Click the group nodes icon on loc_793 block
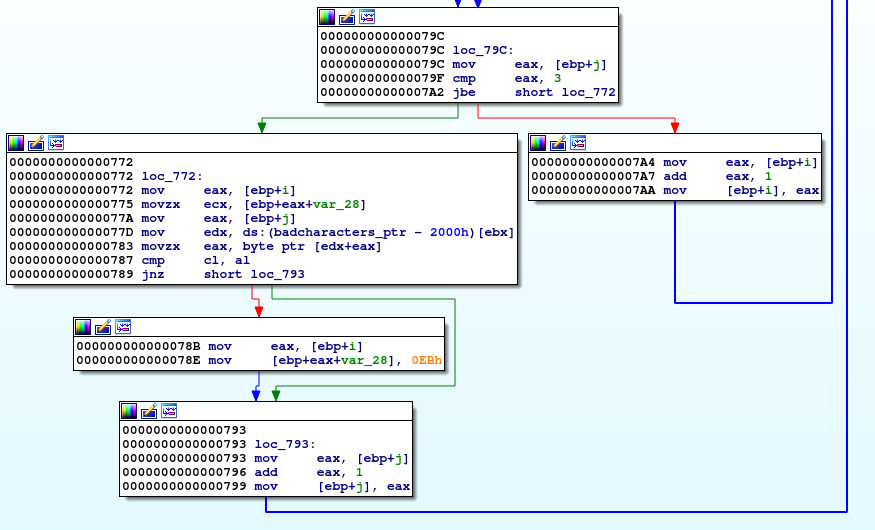875x530 pixels. coord(170,411)
